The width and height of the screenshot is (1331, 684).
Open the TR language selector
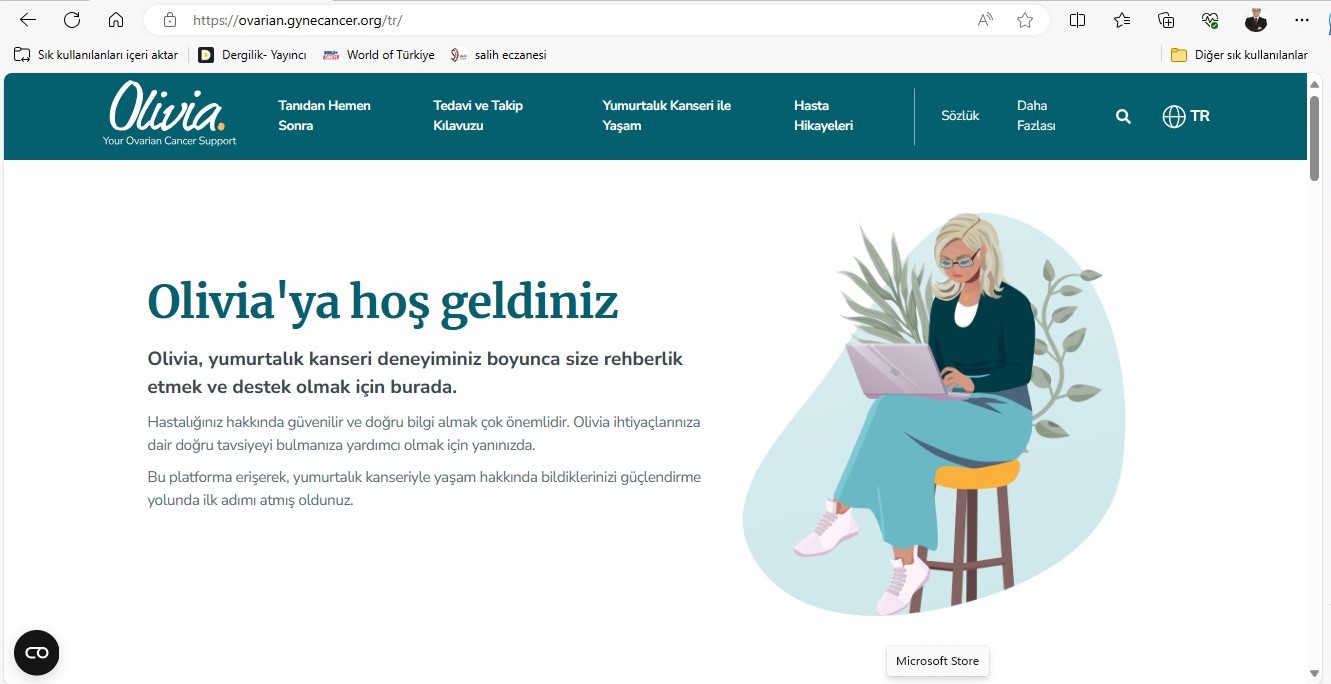1186,116
